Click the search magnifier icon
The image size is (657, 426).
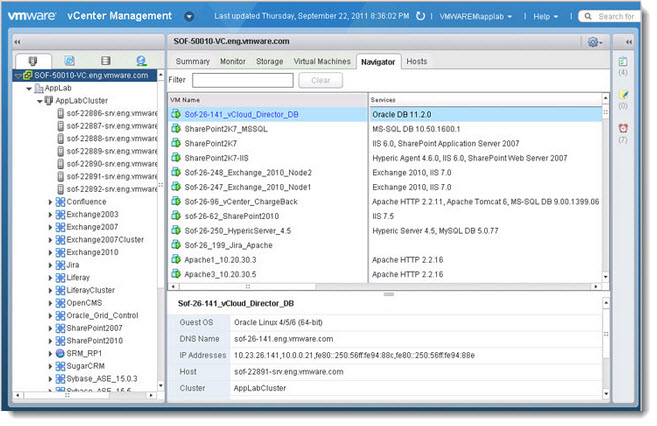coord(588,16)
